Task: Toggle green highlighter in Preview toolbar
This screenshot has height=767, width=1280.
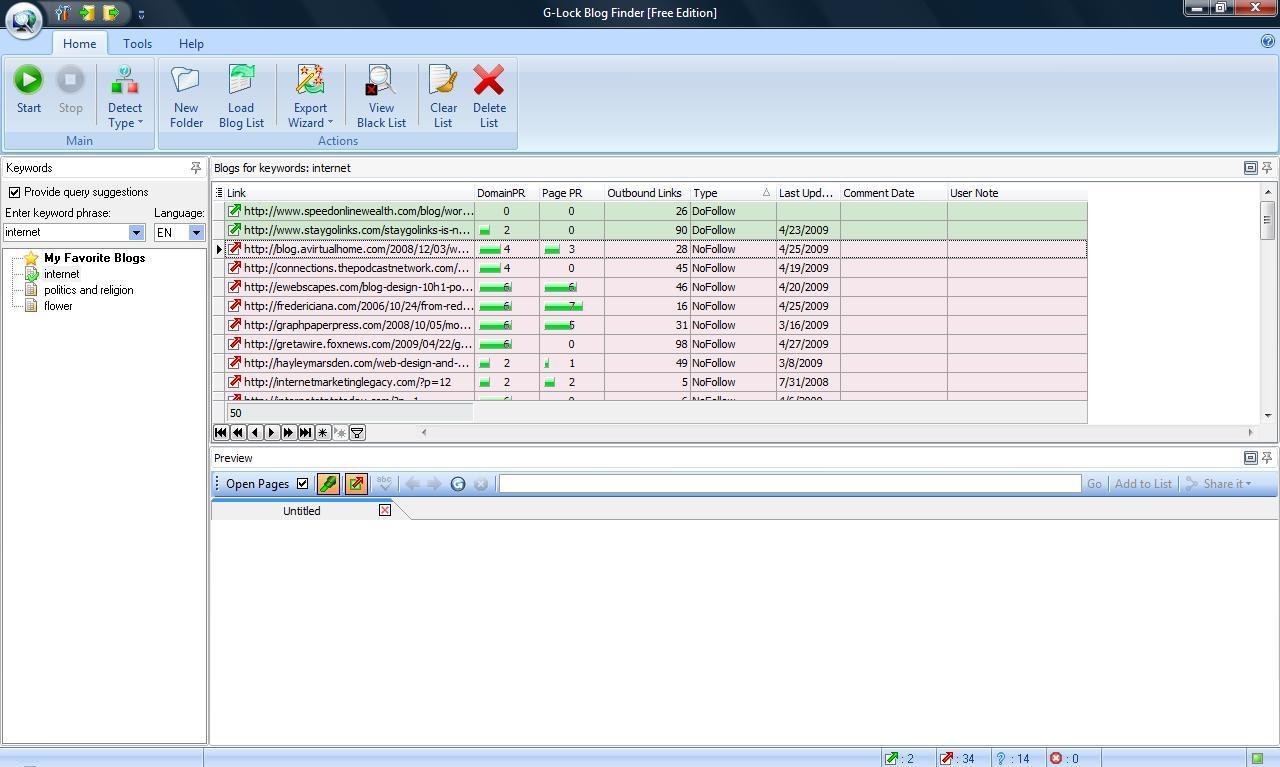Action: [328, 484]
